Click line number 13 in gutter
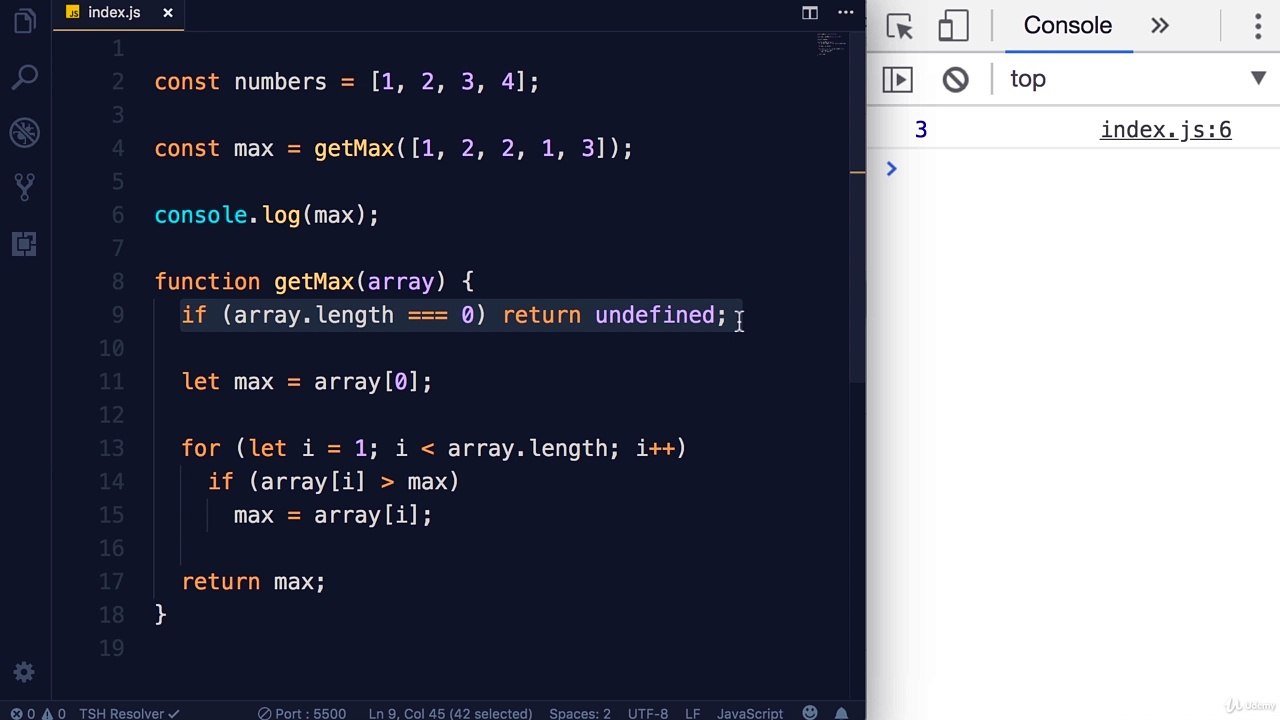The image size is (1280, 720). pyautogui.click(x=112, y=448)
